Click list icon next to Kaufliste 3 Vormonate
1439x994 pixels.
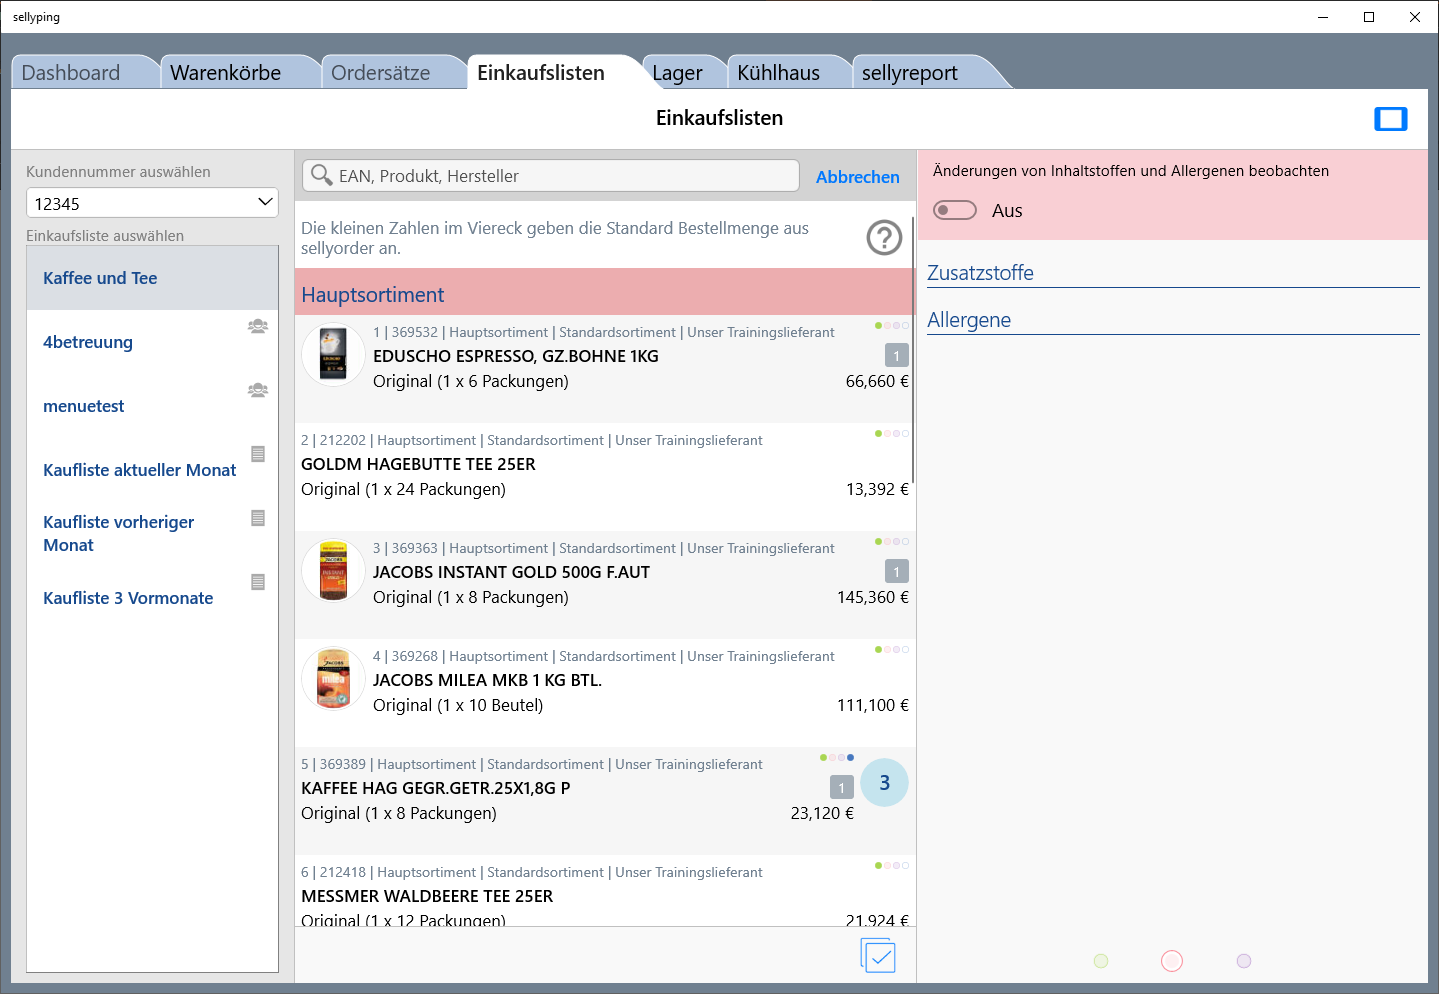(x=258, y=582)
